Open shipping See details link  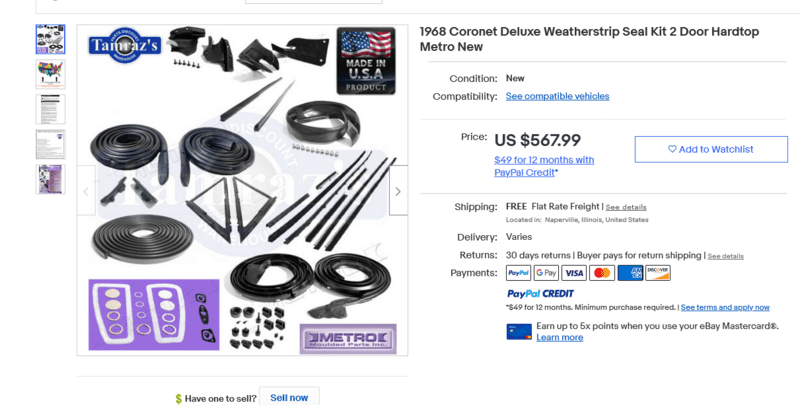626,207
